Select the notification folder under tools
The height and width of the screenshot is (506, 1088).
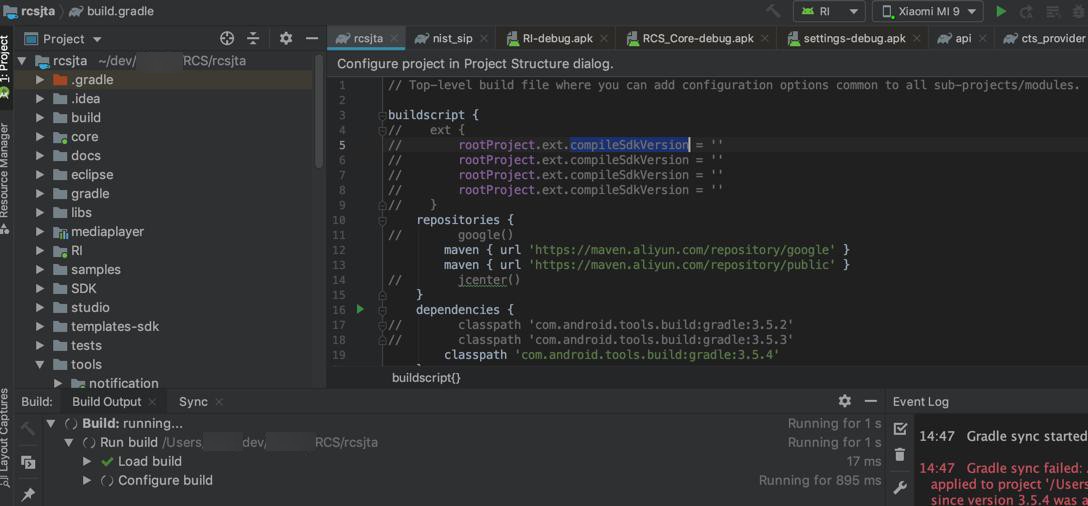click(124, 383)
